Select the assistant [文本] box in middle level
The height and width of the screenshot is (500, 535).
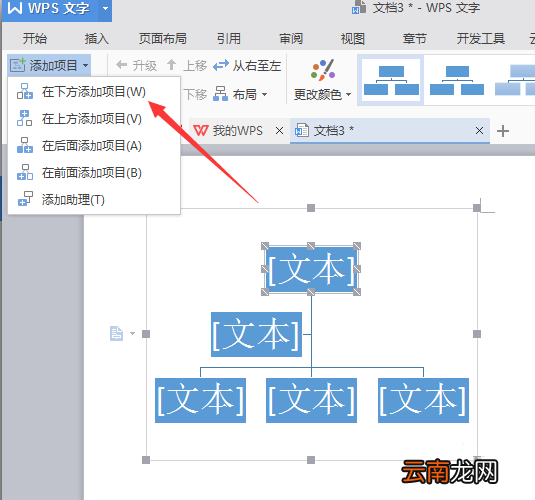(x=256, y=334)
